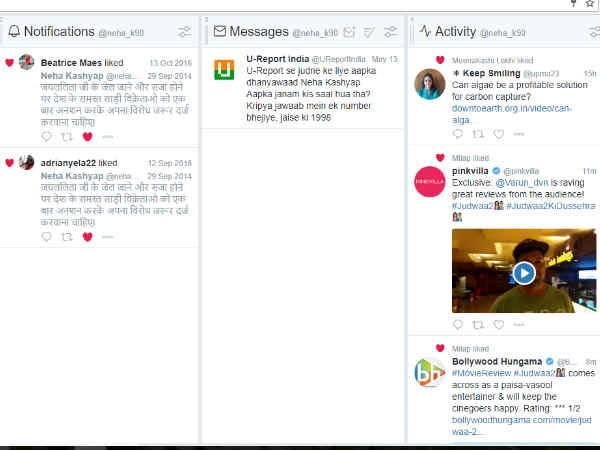This screenshot has height=450, width=600.
Task: Open more options on adrianyela22 notification
Action: point(108,237)
